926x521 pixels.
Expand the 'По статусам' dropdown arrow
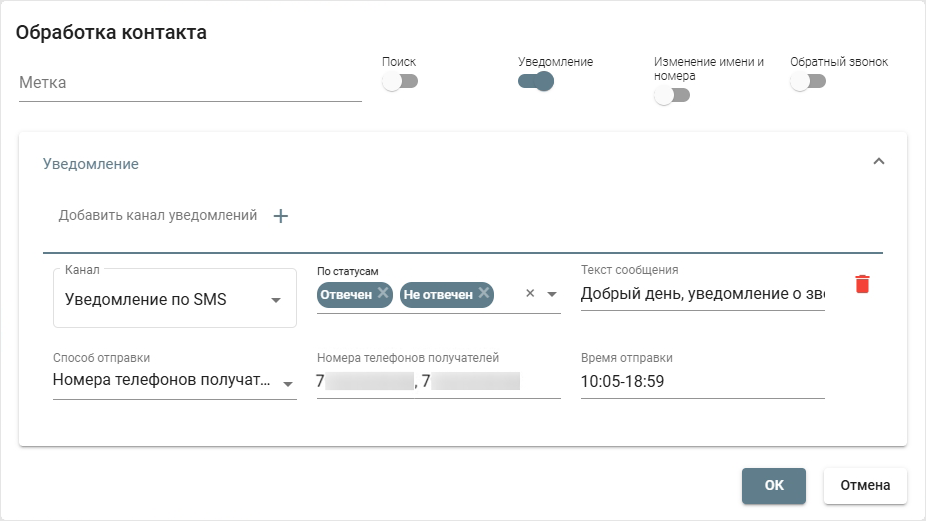551,294
